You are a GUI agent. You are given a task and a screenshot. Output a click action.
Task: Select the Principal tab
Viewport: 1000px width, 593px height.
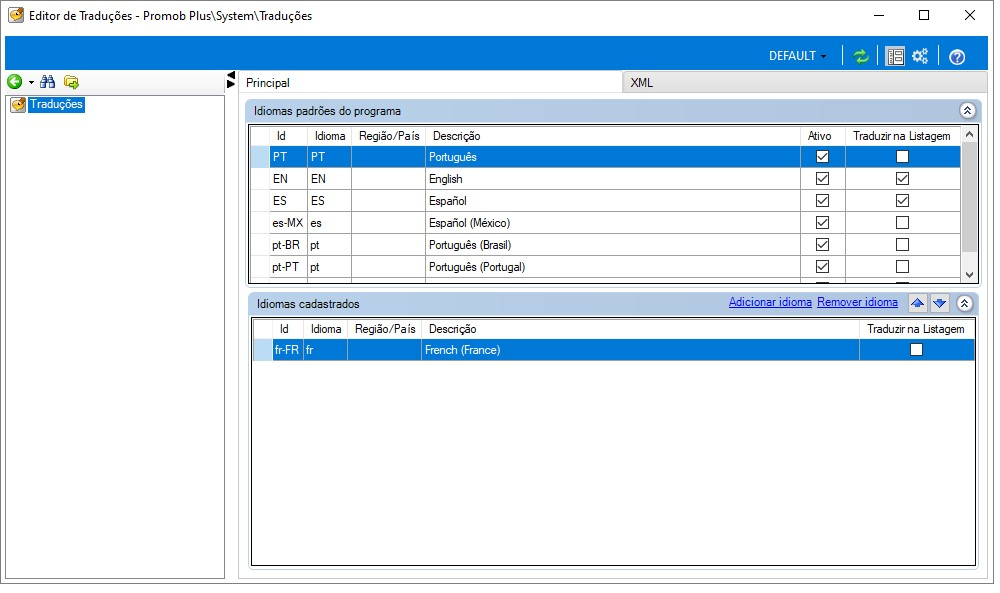coord(268,83)
